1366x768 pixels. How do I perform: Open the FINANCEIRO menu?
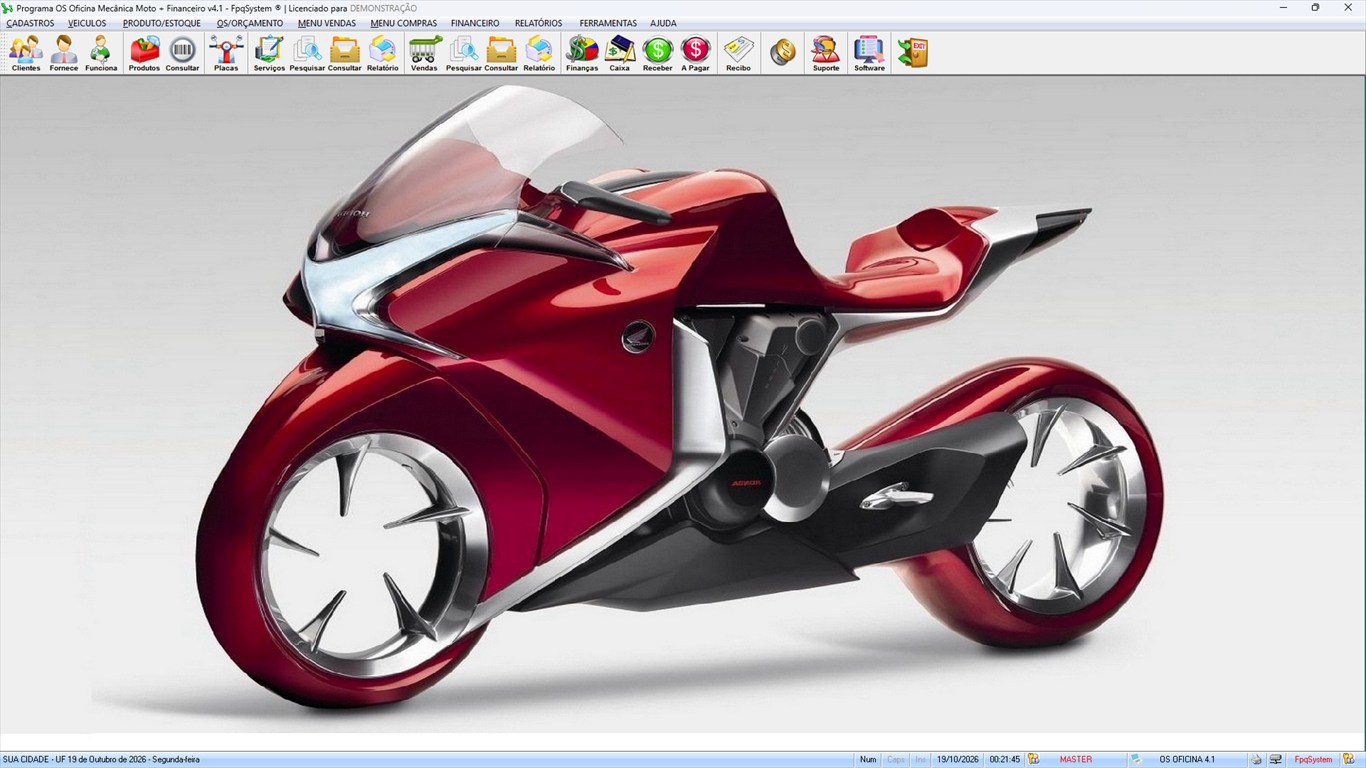[x=475, y=23]
